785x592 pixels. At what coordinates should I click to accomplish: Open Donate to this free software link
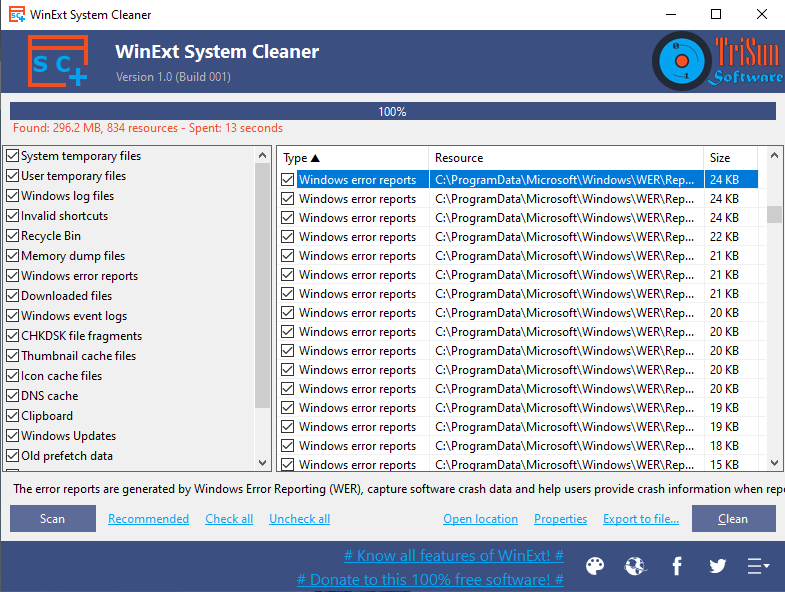(430, 579)
